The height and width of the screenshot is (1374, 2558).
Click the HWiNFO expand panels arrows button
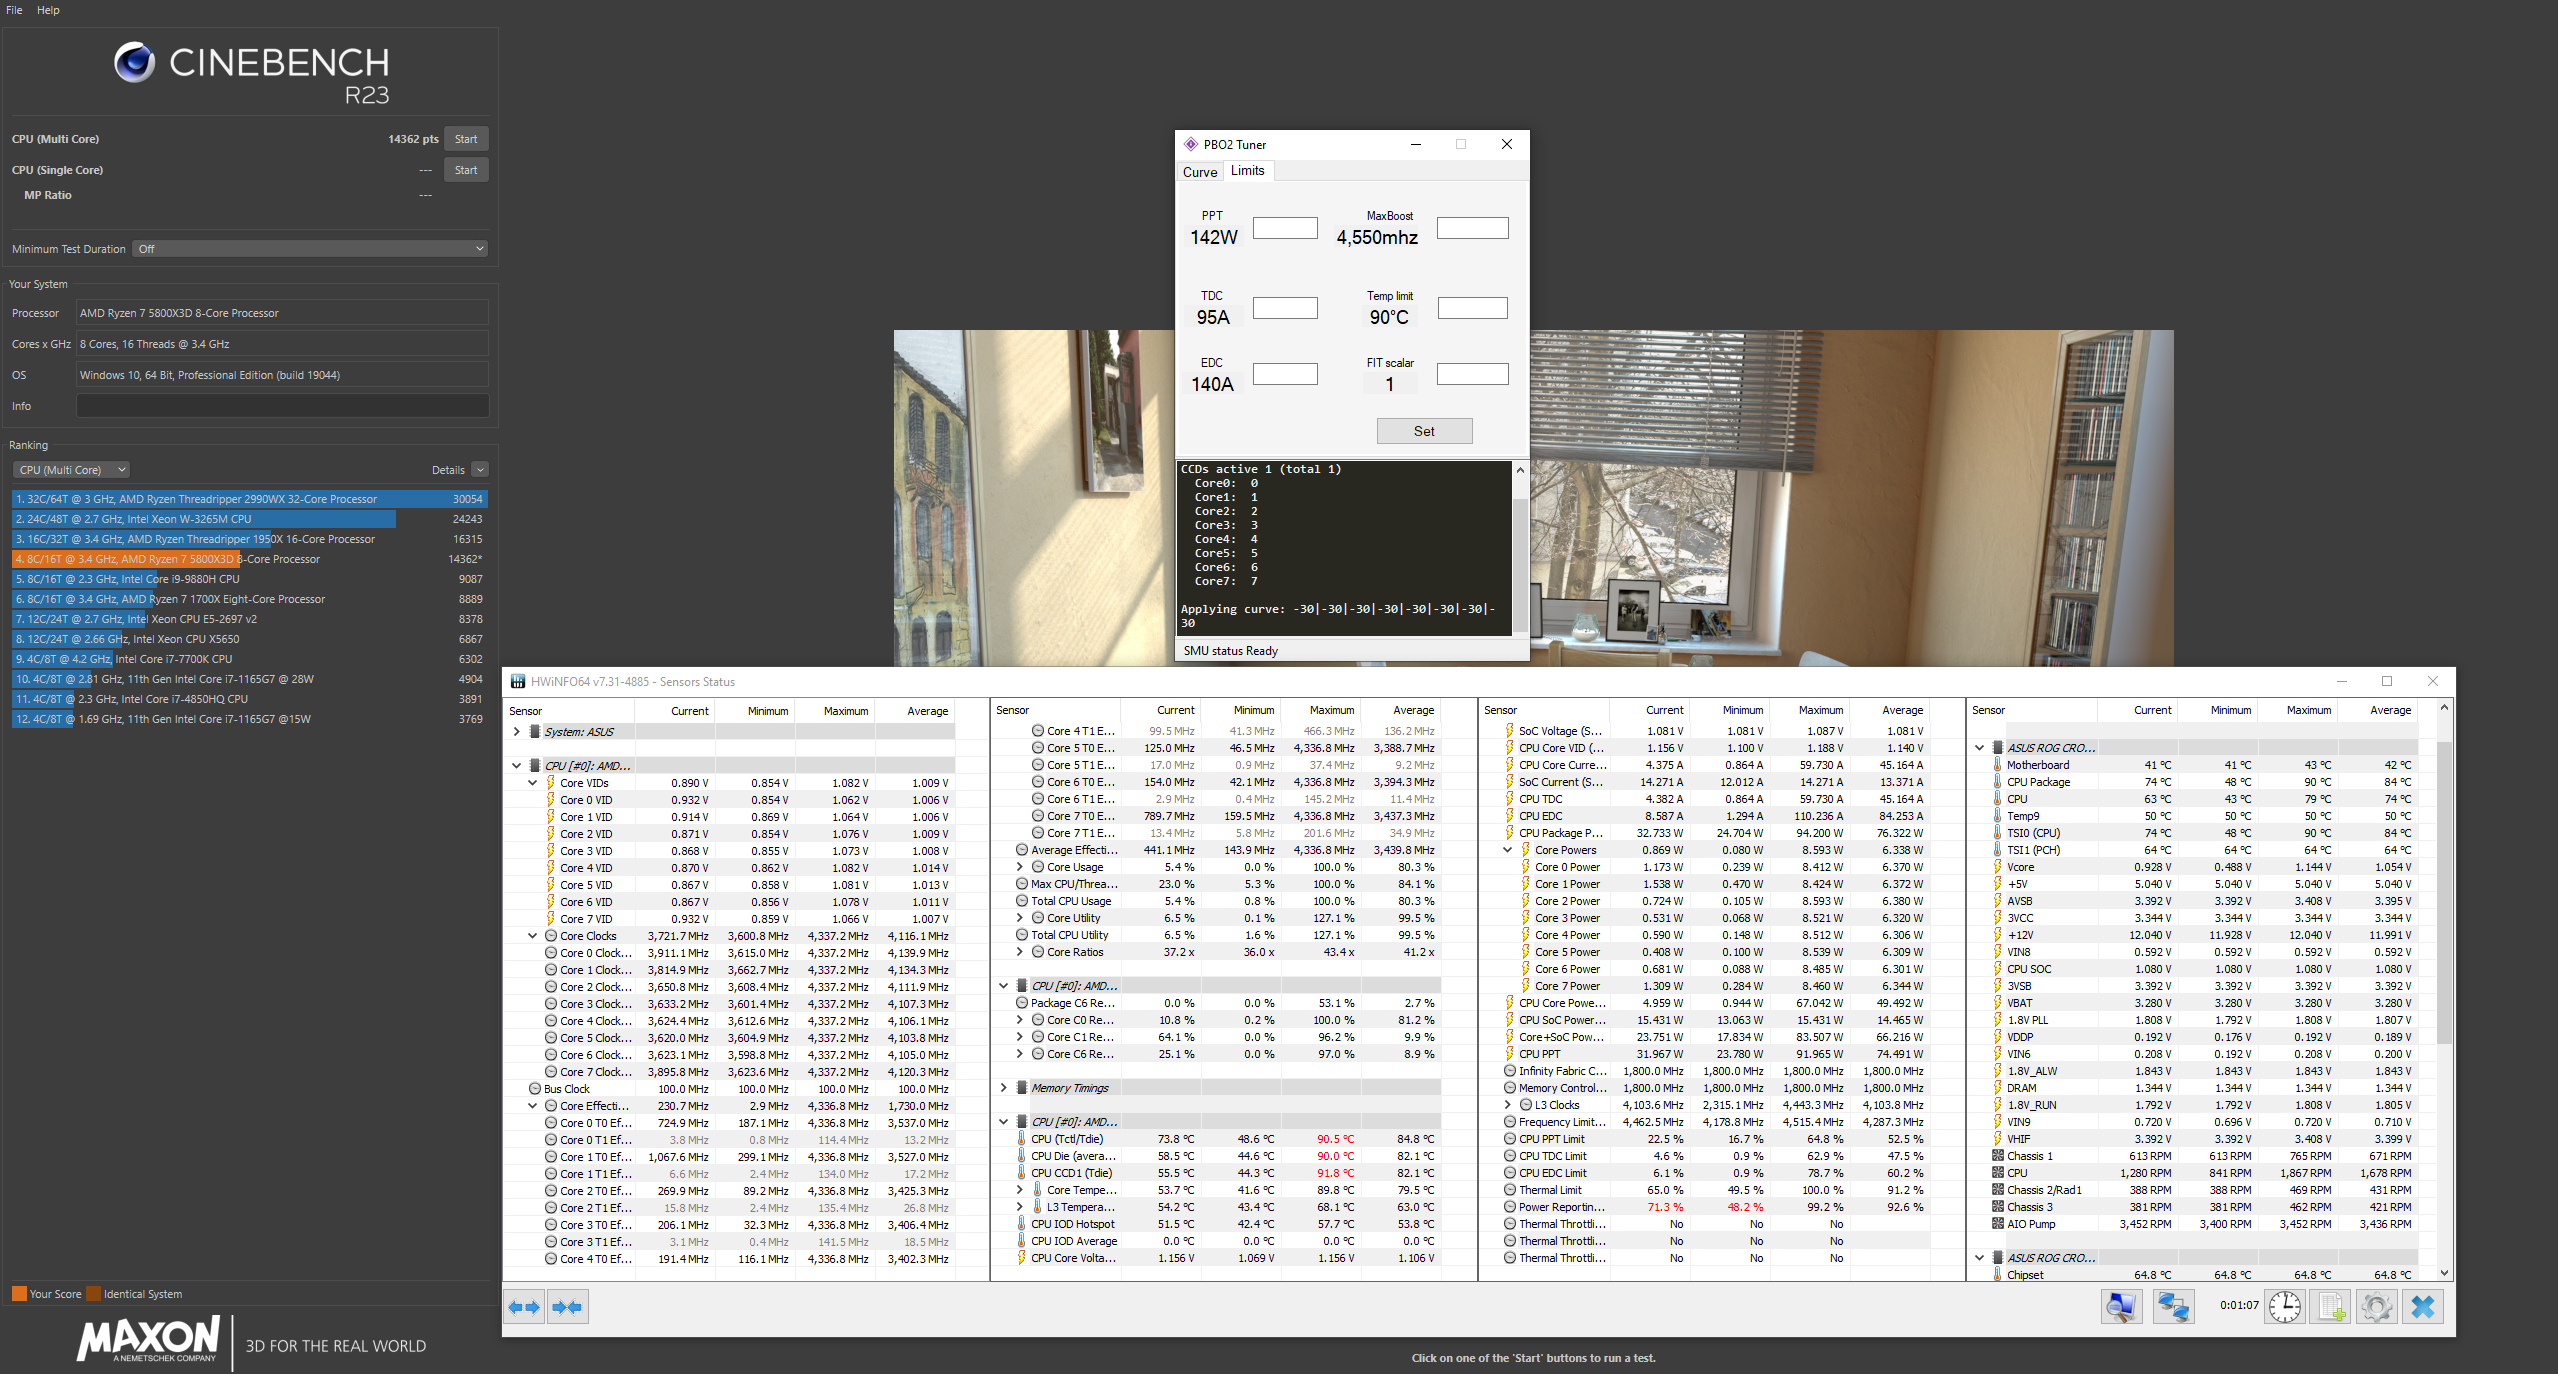524,1306
